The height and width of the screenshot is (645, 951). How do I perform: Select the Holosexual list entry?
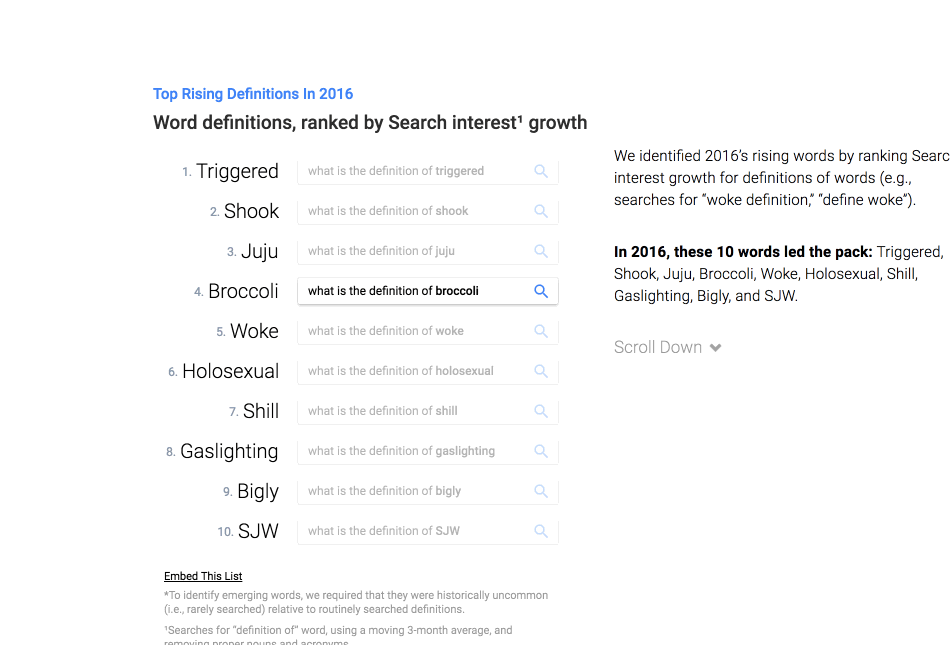[x=230, y=371]
